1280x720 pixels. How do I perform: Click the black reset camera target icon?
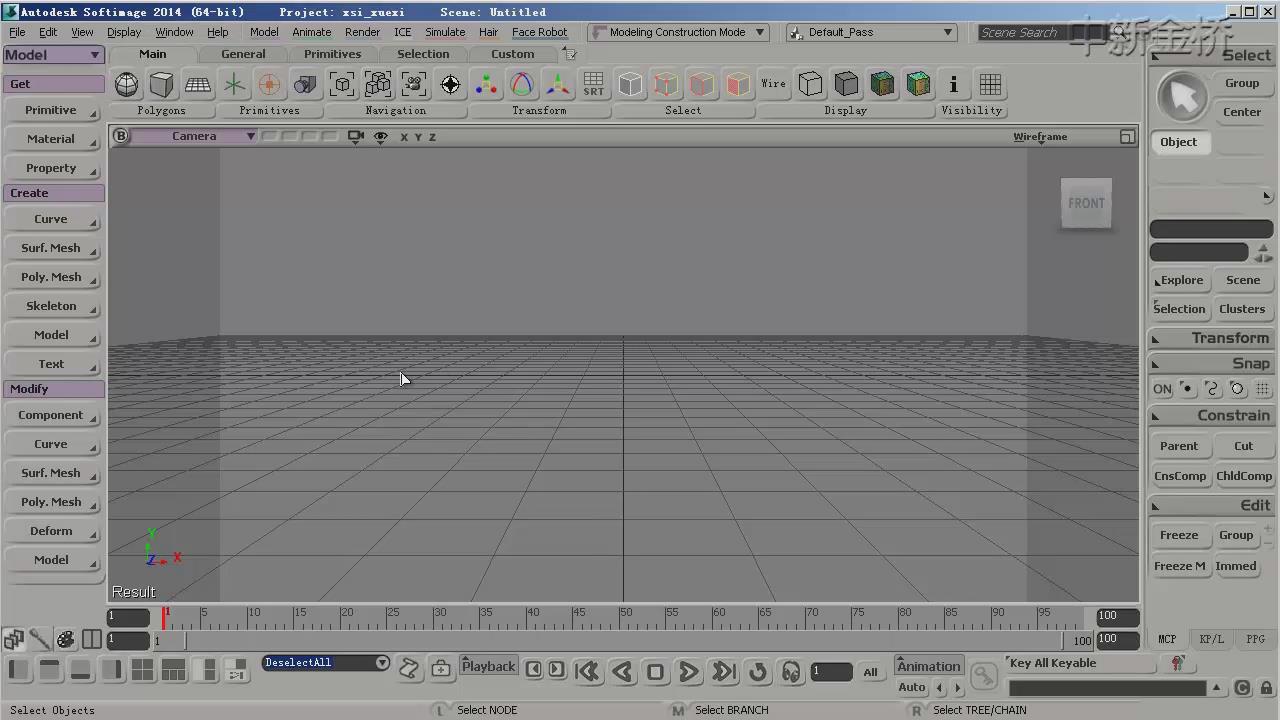point(450,84)
